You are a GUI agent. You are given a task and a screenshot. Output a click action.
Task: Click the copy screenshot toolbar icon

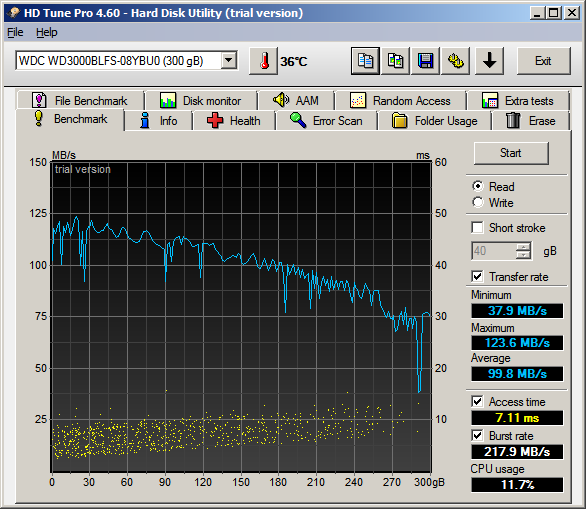(x=395, y=61)
